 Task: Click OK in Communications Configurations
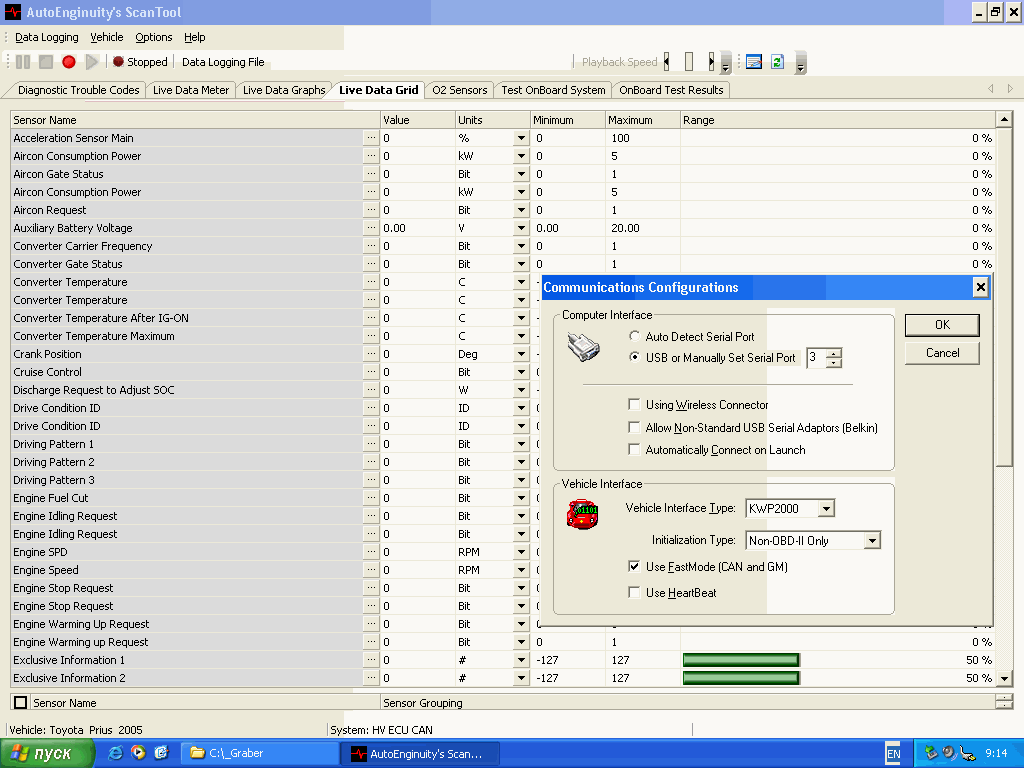click(x=942, y=325)
